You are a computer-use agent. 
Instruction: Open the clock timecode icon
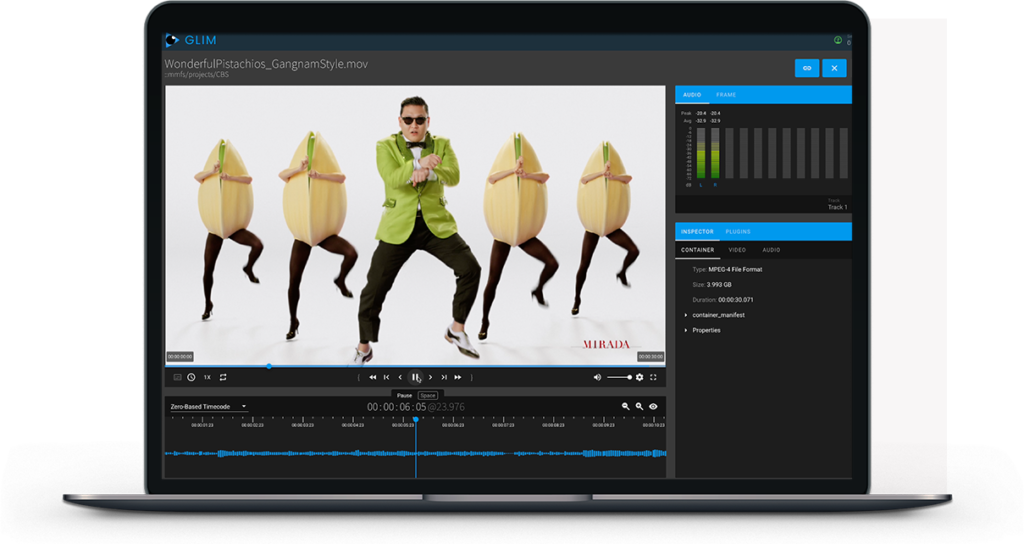[191, 377]
